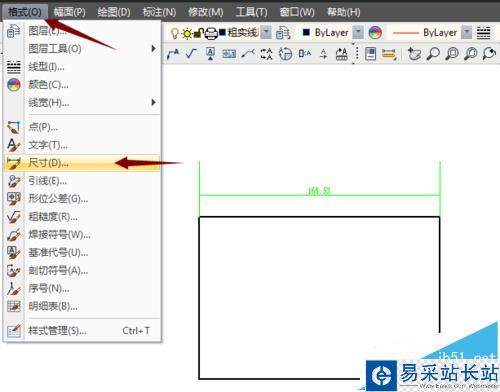Viewport: 500px width, 392px height.
Task: Select 焊接符号(W)... entry
Action: click(x=82, y=235)
